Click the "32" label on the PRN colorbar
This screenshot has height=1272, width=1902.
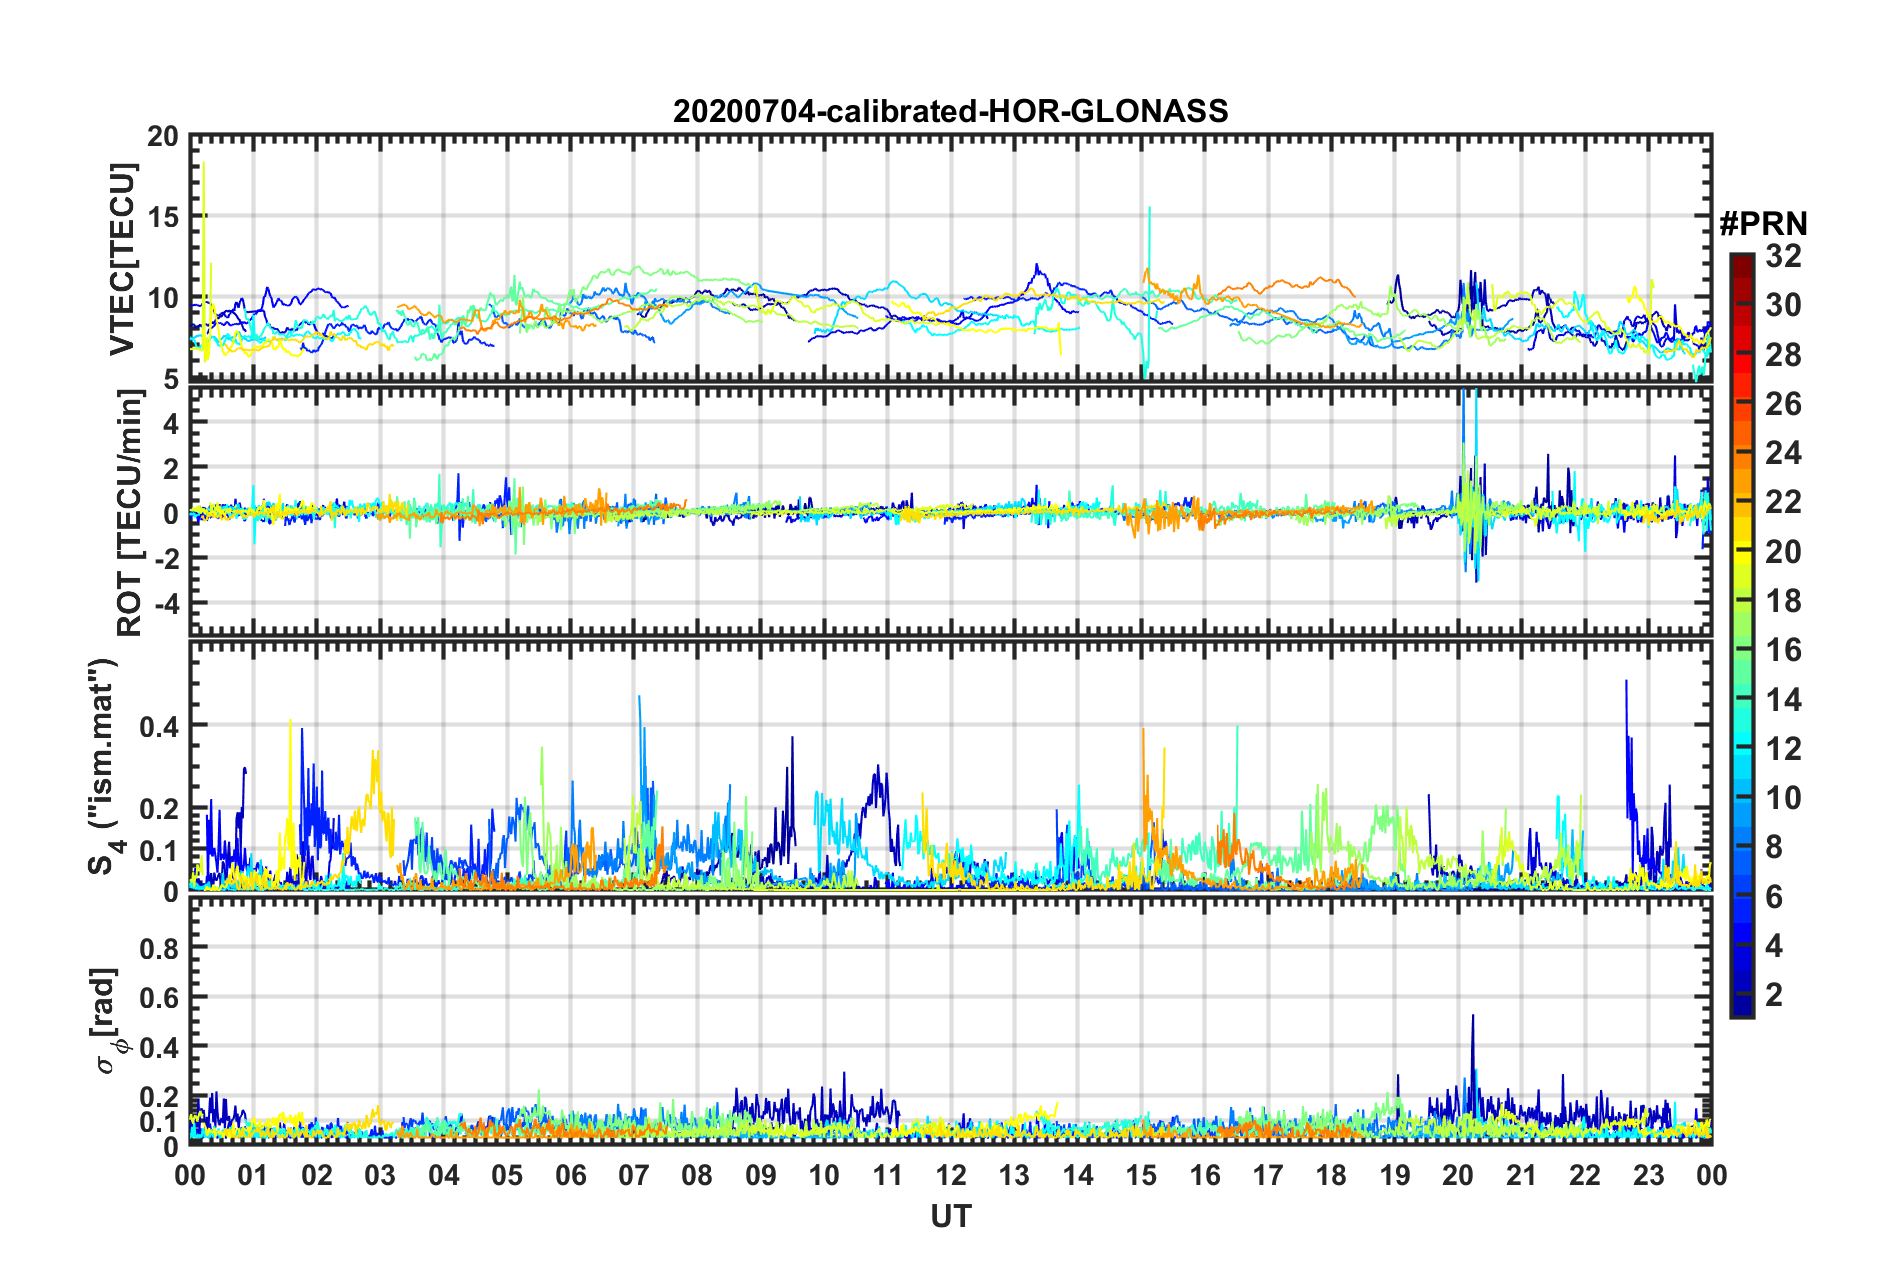pos(1783,256)
